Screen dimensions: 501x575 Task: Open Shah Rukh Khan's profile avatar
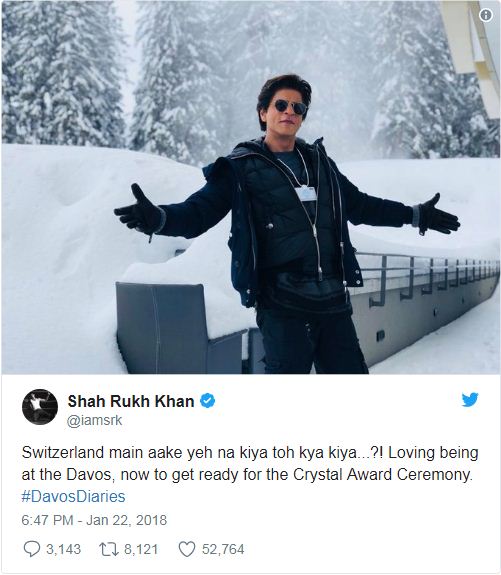tap(40, 407)
